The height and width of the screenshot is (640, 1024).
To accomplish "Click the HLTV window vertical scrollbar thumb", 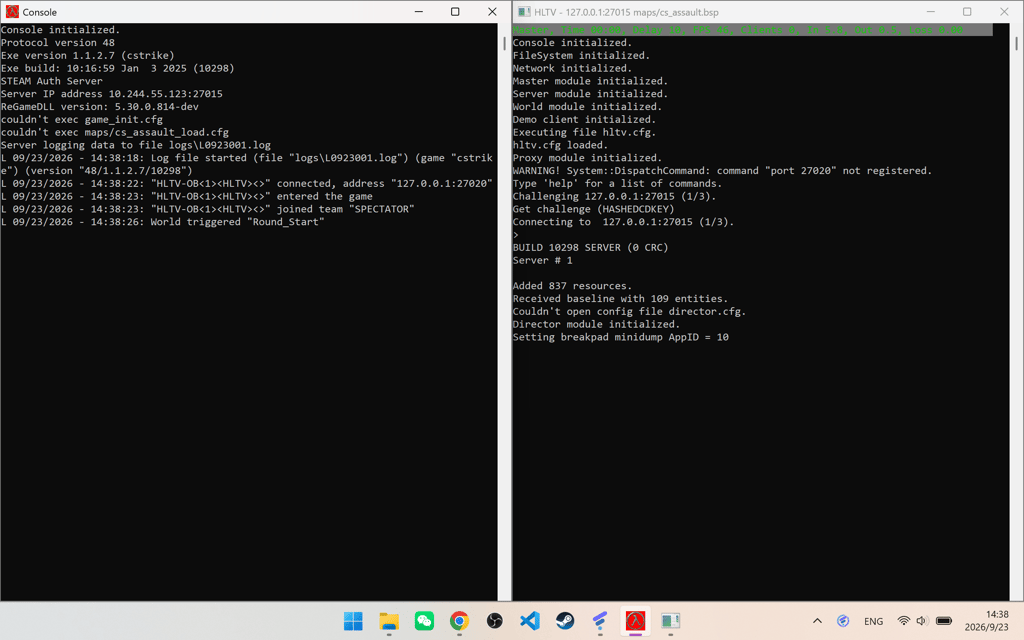I will coord(1016,43).
